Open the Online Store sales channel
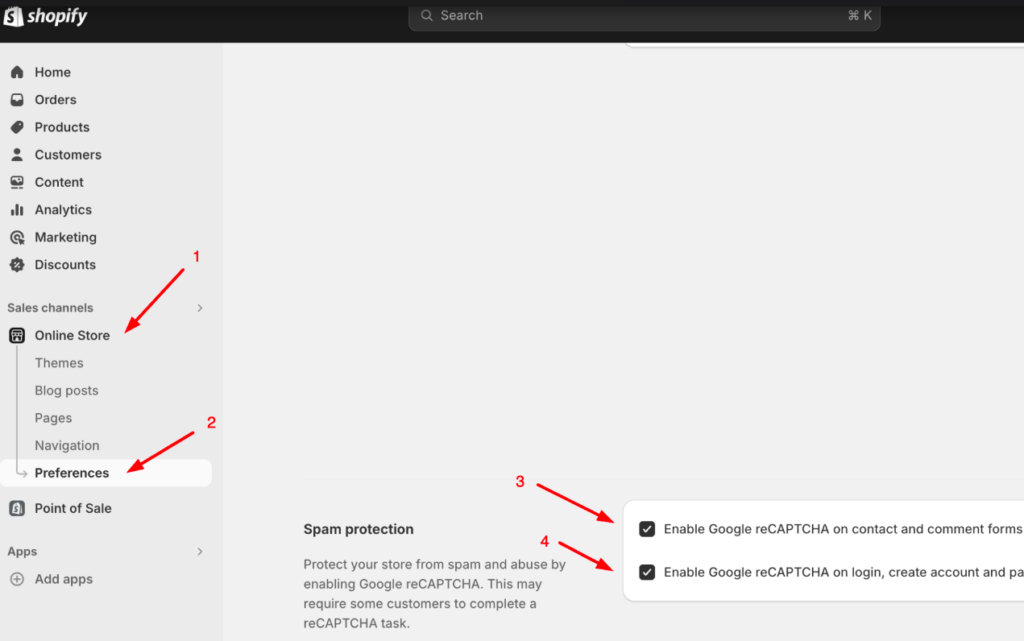Viewport: 1024px width, 641px height. pyautogui.click(x=72, y=336)
